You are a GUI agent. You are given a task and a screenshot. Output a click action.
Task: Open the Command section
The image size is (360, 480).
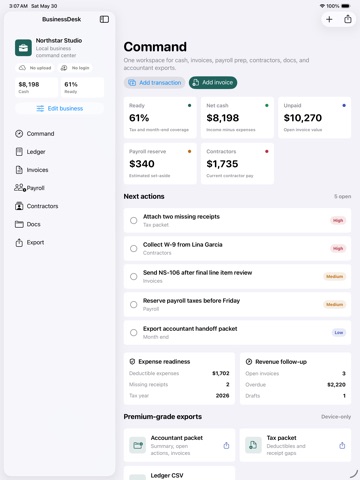tap(59, 134)
